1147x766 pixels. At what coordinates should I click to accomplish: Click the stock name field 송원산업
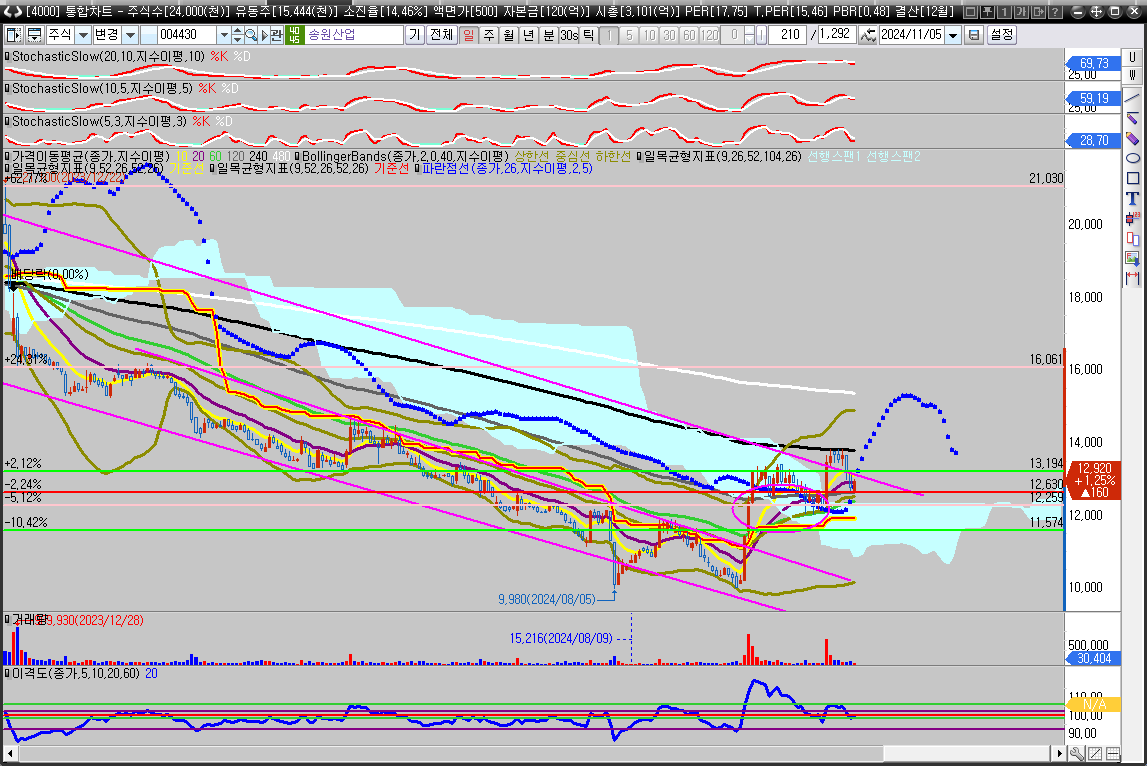tap(353, 34)
